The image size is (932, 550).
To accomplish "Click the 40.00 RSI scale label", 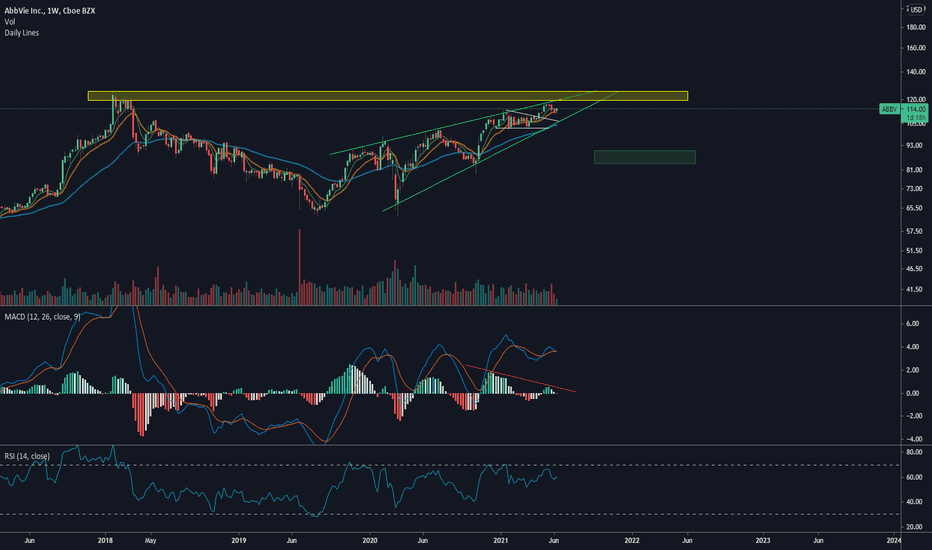I will point(914,502).
